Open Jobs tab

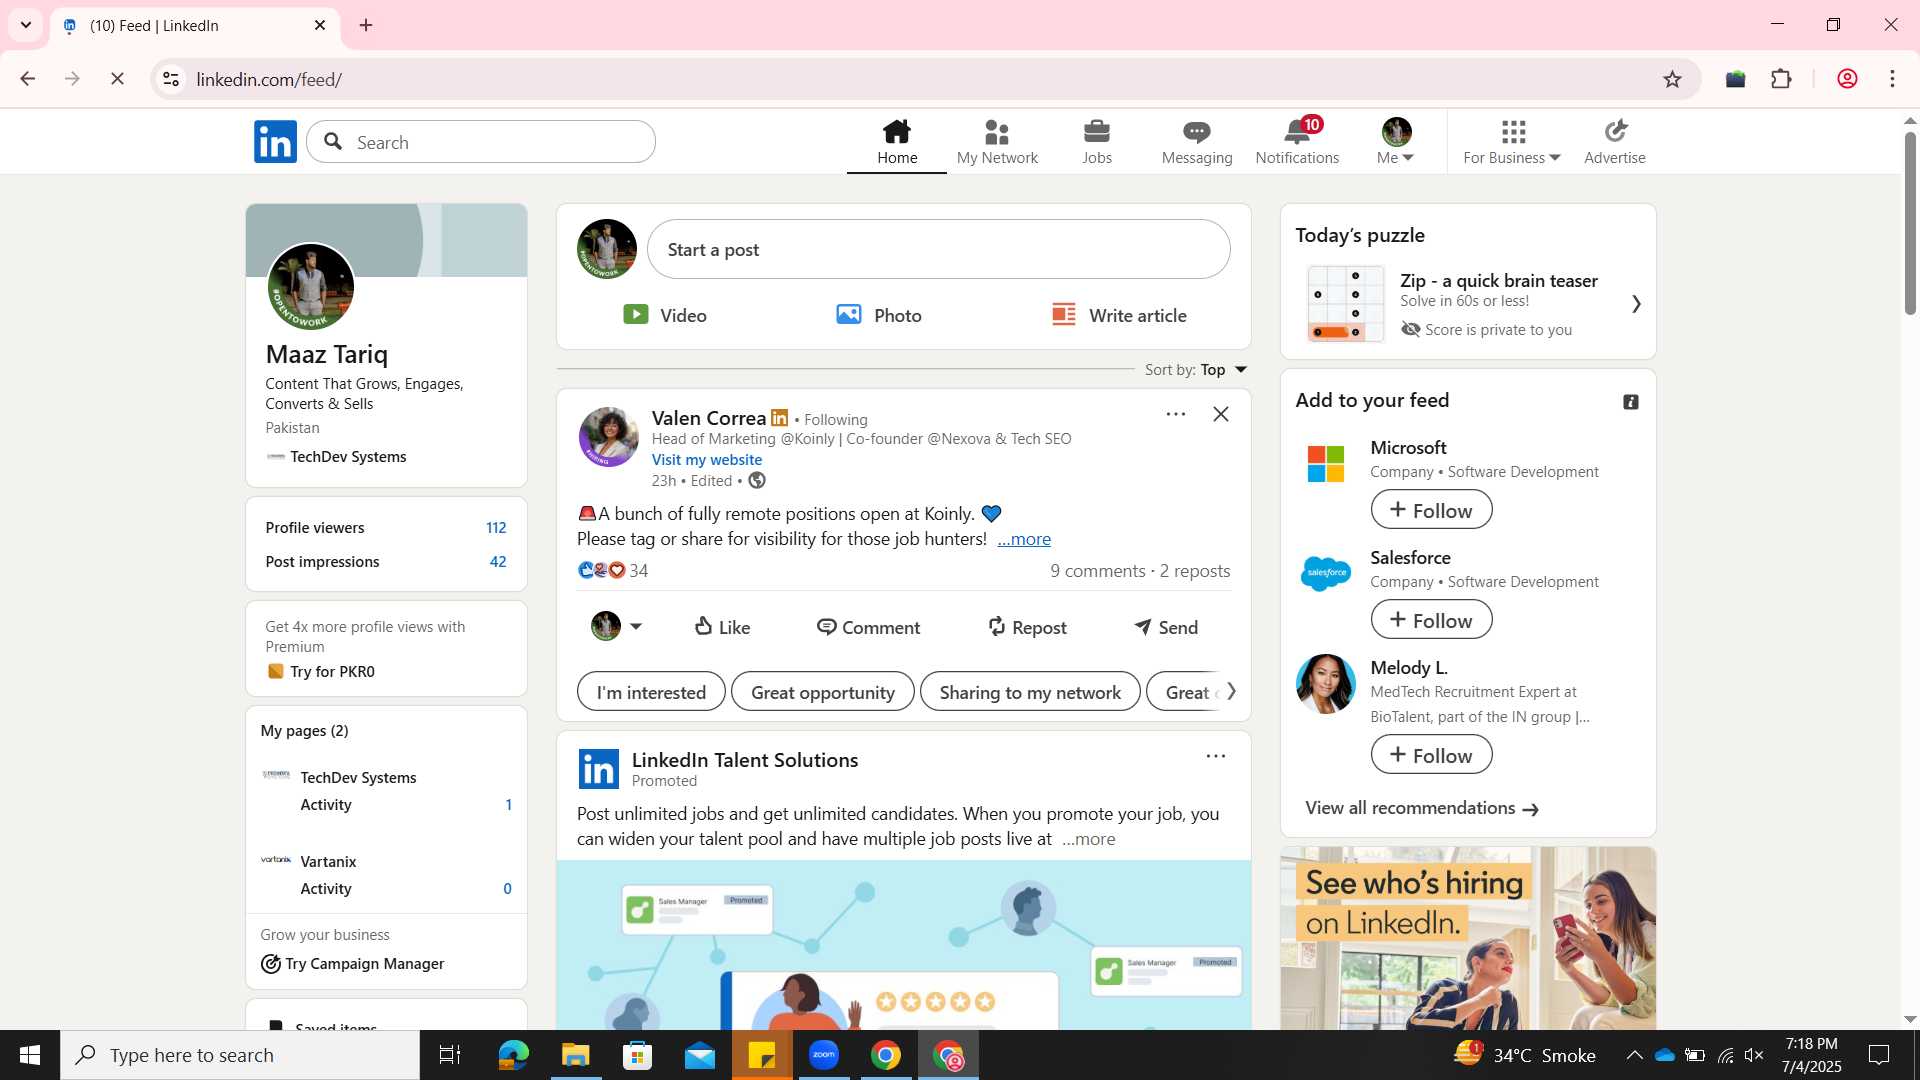click(x=1097, y=142)
